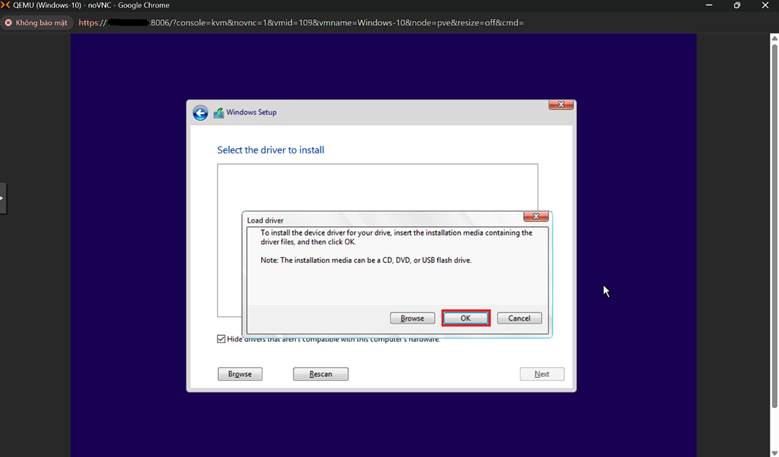
Task: Click the Rescan button
Action: pyautogui.click(x=320, y=374)
